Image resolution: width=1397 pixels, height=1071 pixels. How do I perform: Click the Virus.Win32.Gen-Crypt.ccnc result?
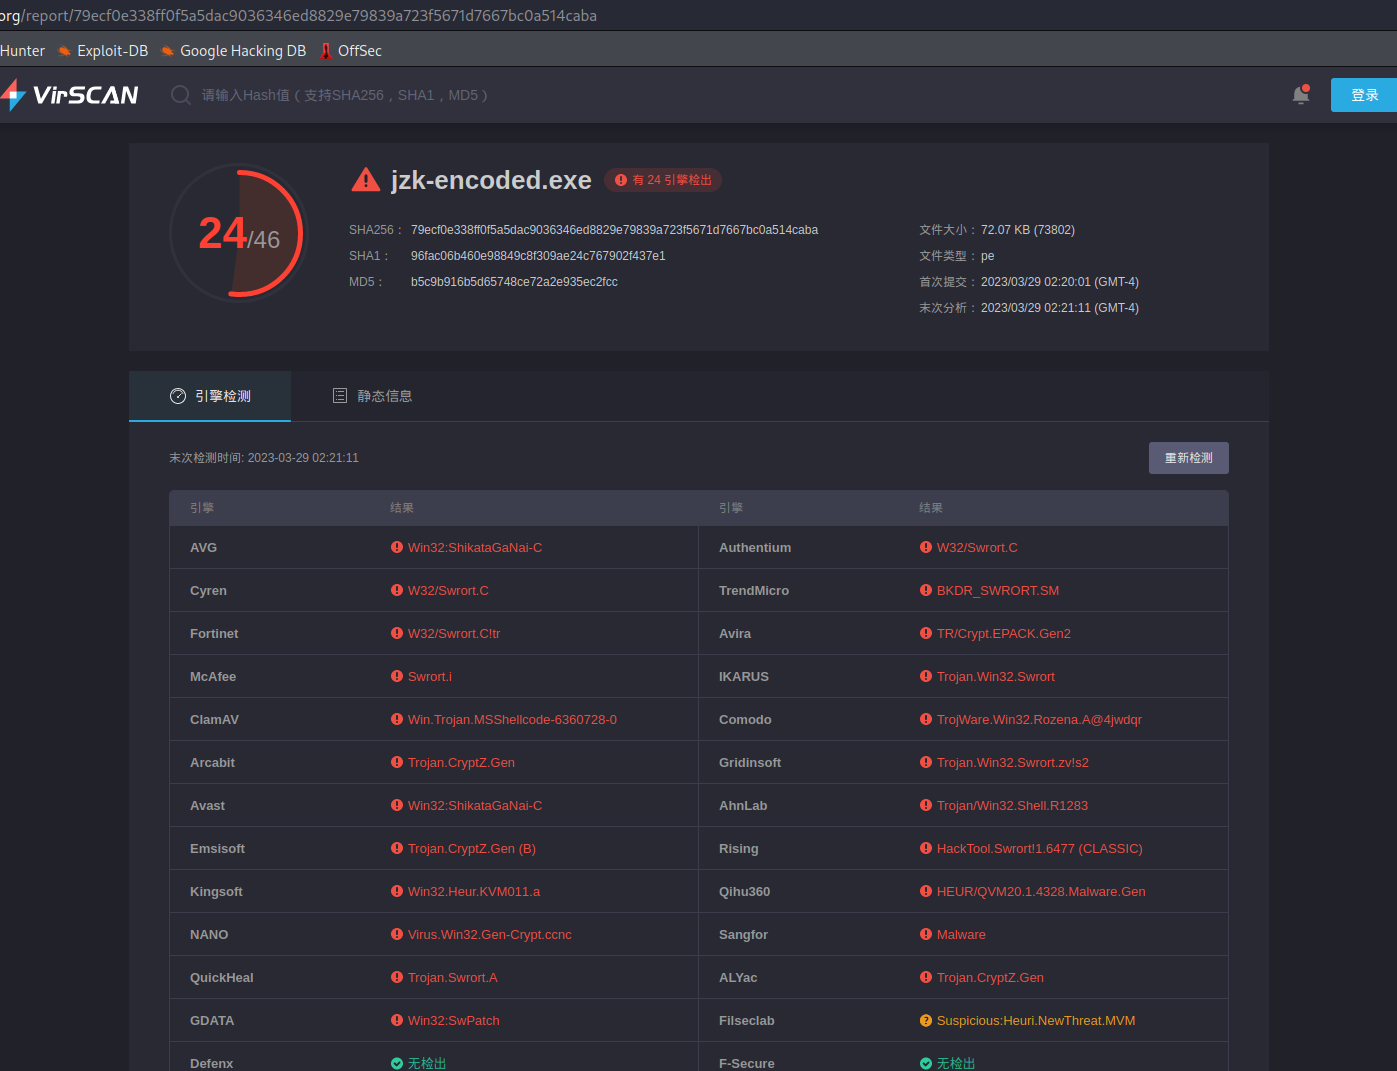pos(490,934)
